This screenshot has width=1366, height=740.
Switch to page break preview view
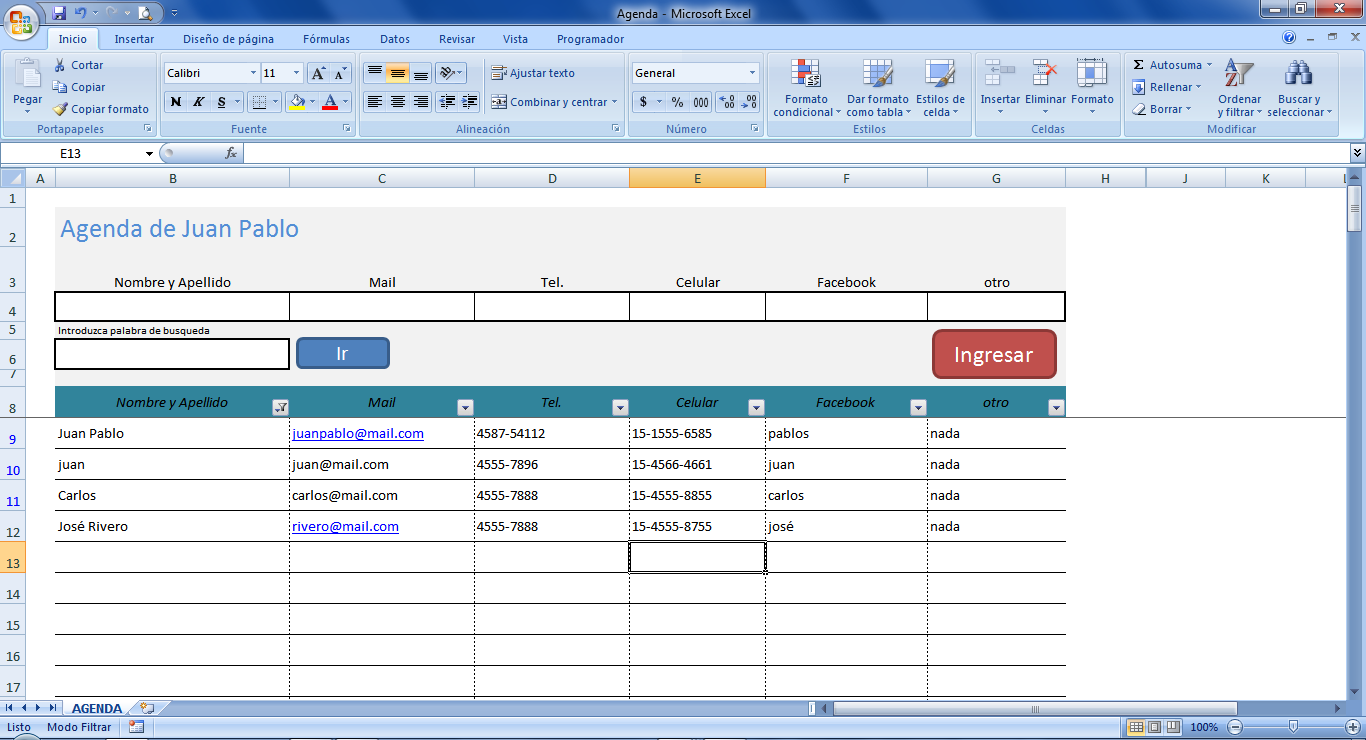pyautogui.click(x=1173, y=727)
